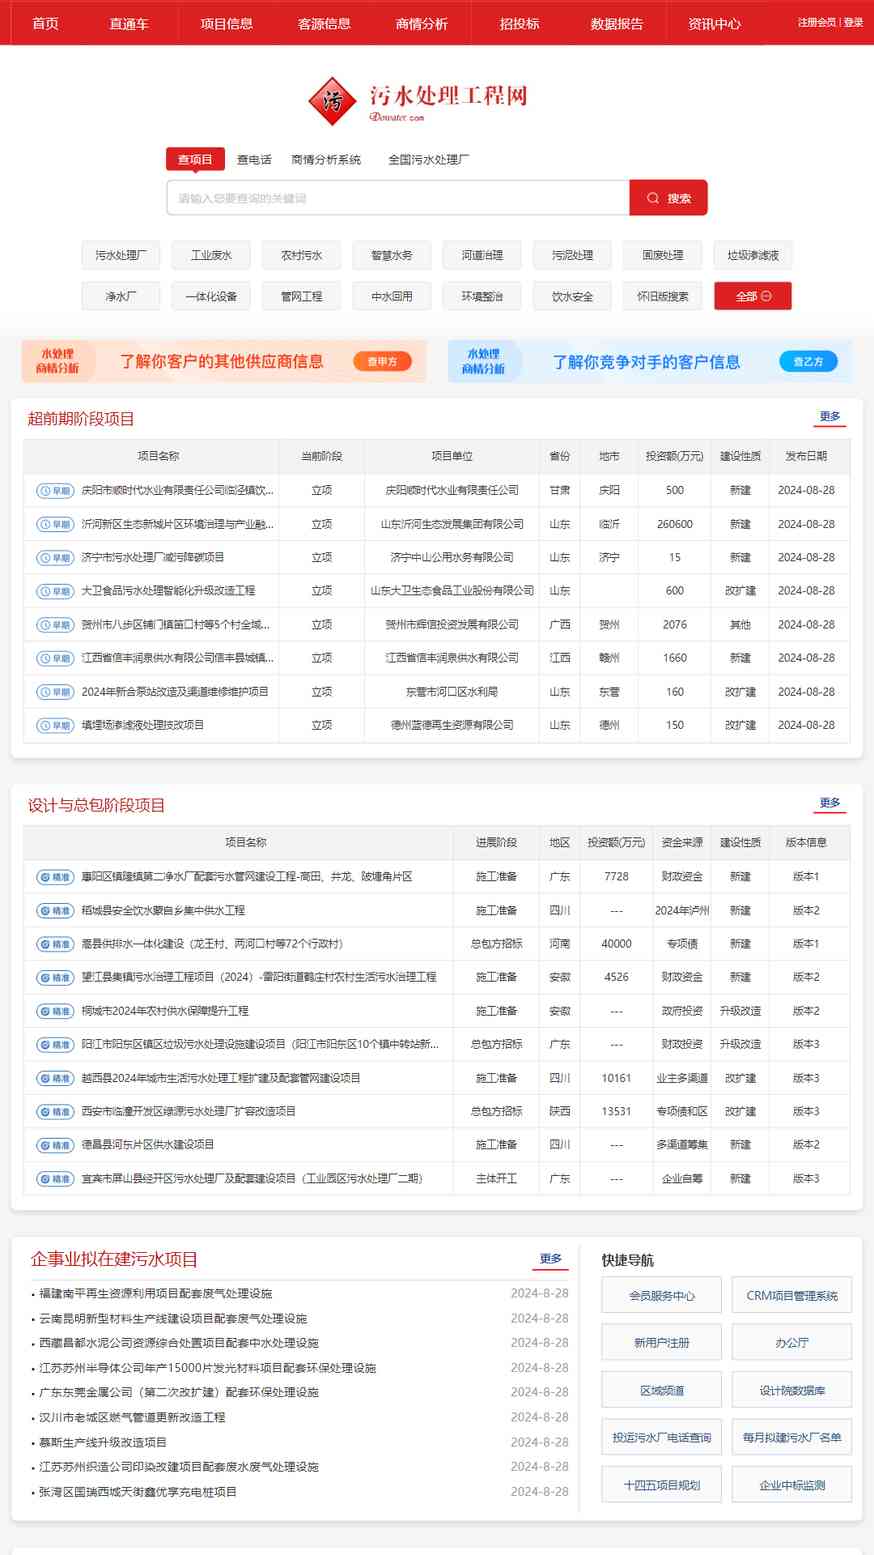Click 更多 in 设计与总包阶段项目 section

830,803
